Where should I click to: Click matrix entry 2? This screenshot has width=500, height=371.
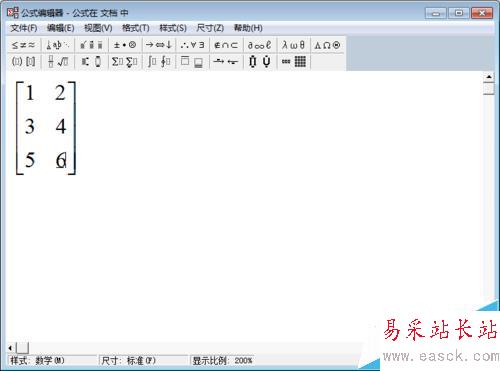[x=60, y=93]
